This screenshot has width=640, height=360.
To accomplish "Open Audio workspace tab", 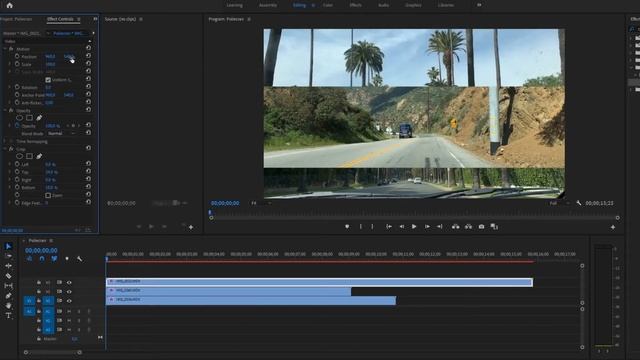I will pyautogui.click(x=384, y=5).
